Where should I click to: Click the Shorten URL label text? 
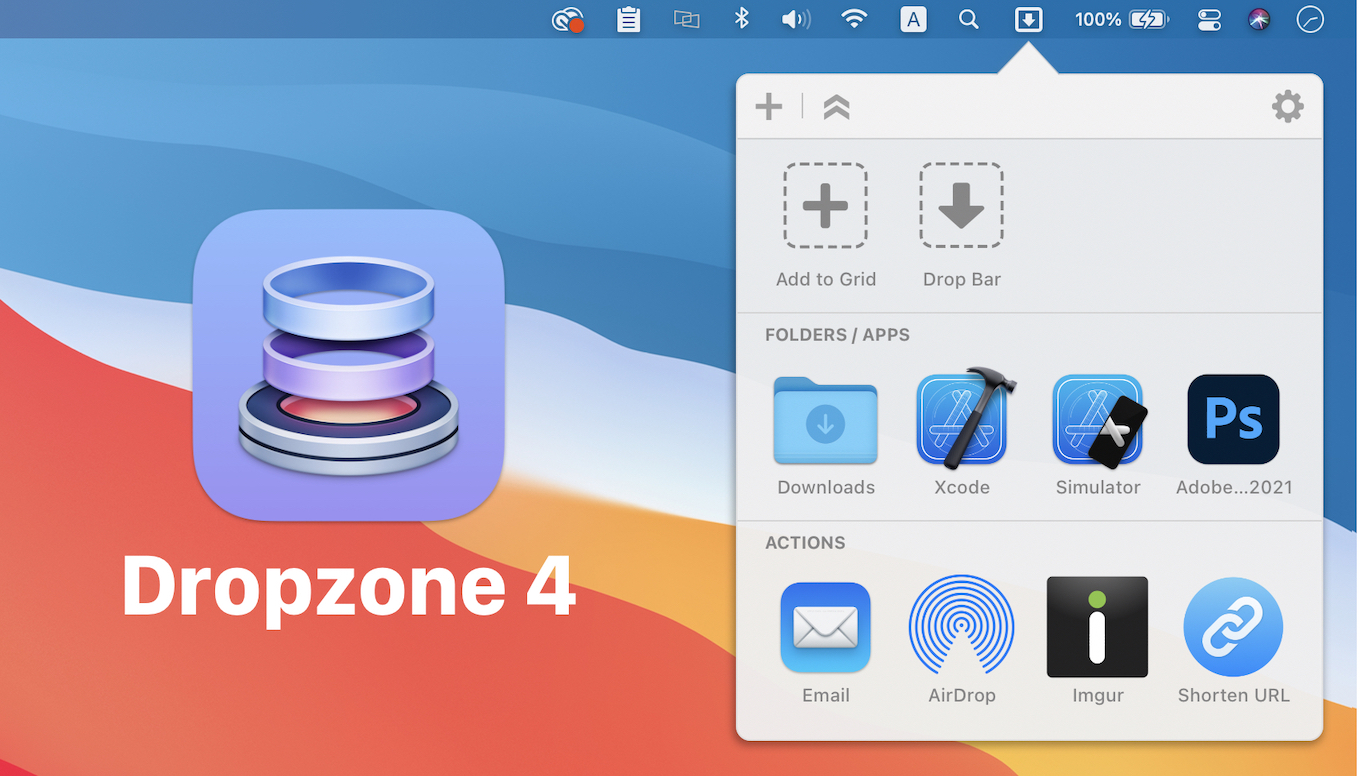pos(1233,695)
